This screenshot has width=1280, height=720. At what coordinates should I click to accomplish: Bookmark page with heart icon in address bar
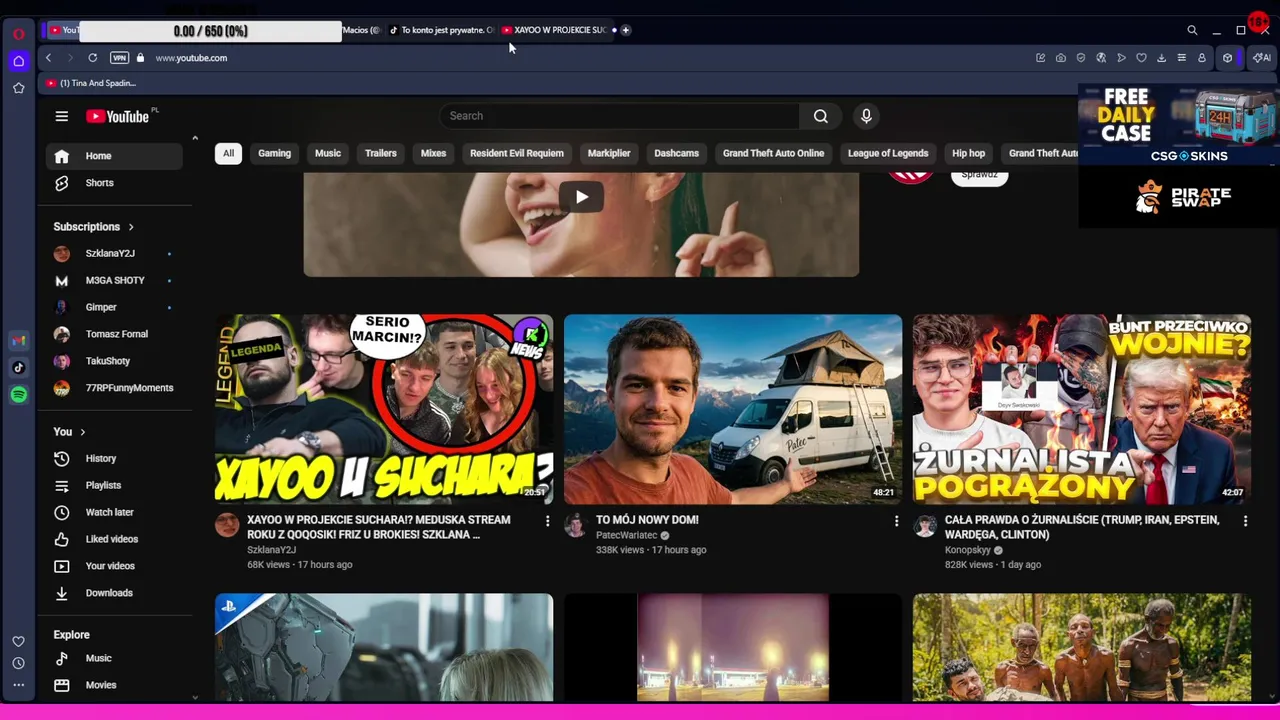tap(1141, 58)
